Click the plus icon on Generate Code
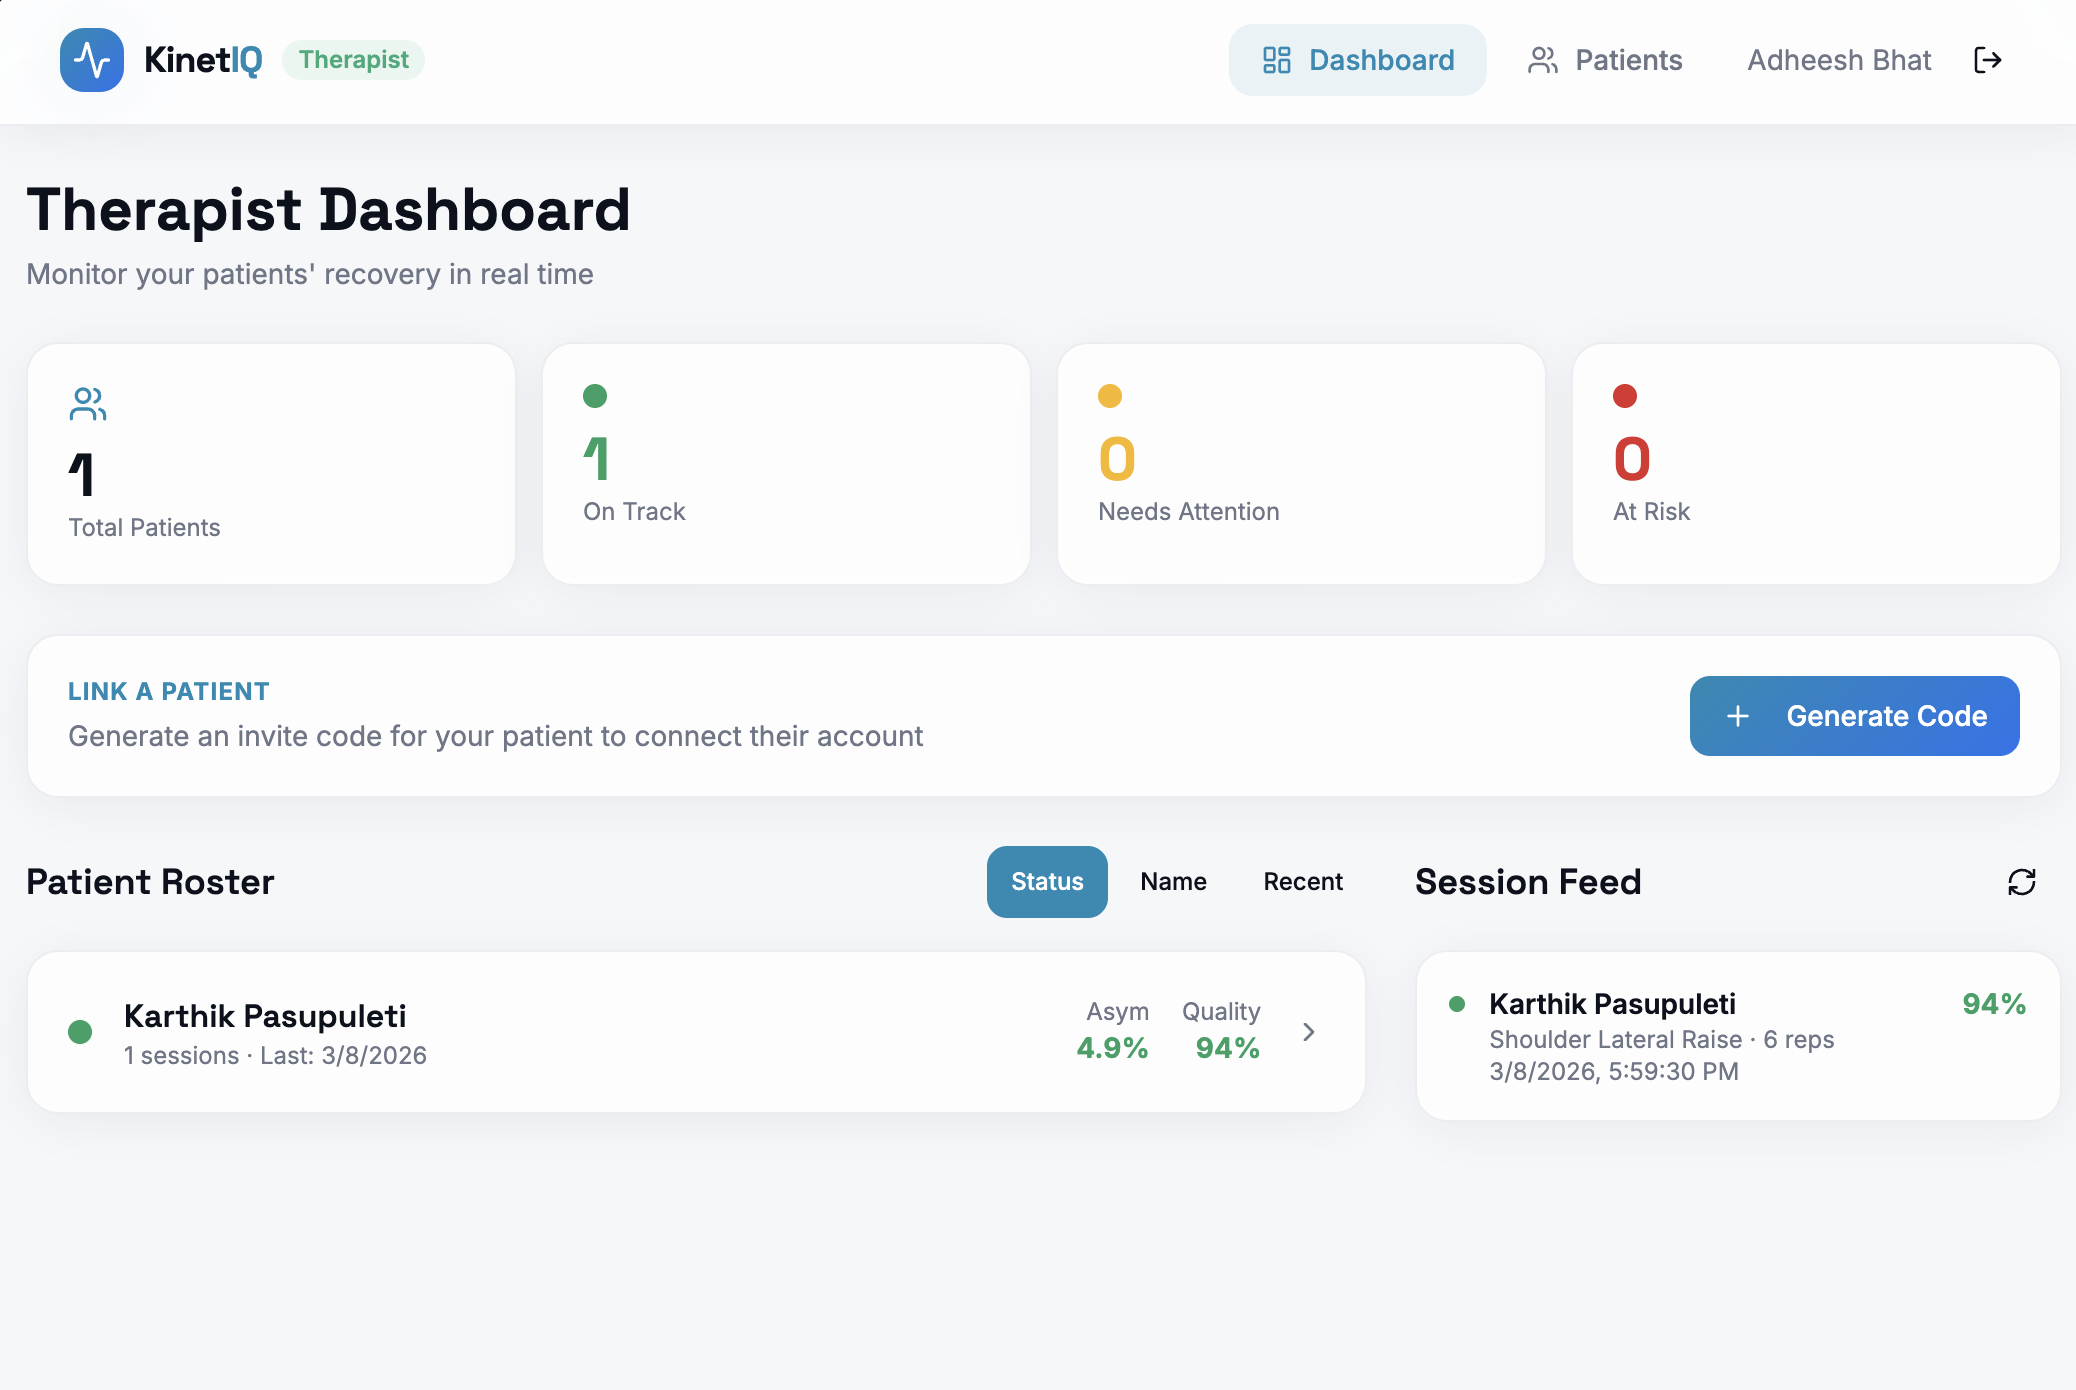The height and width of the screenshot is (1390, 2076). (1738, 716)
